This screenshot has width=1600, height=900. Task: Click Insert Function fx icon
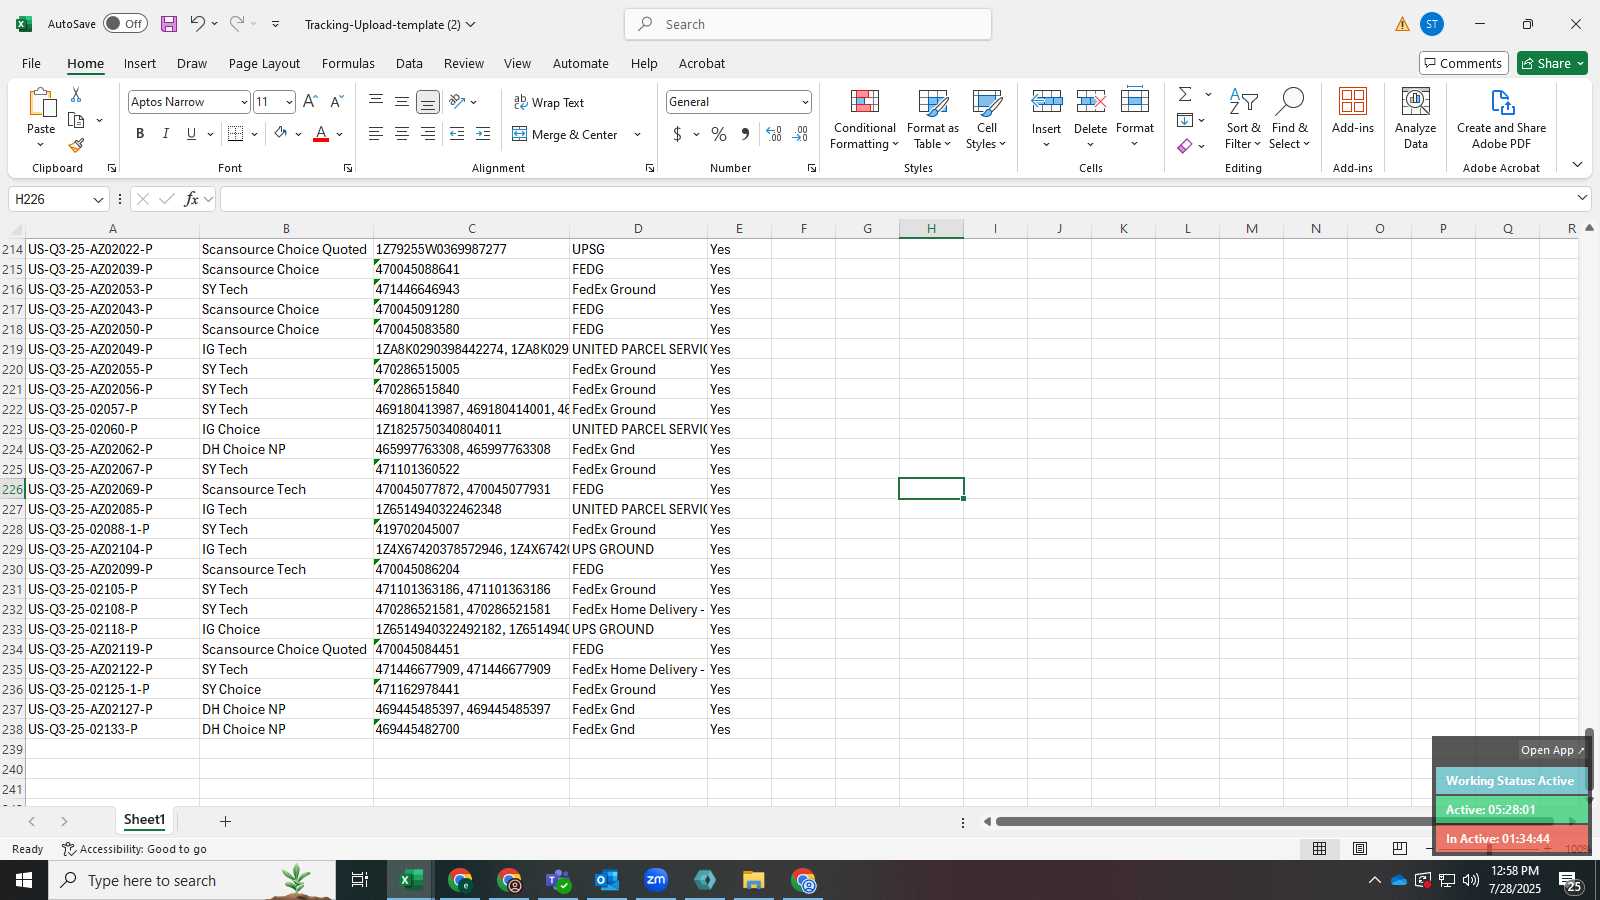coord(191,199)
